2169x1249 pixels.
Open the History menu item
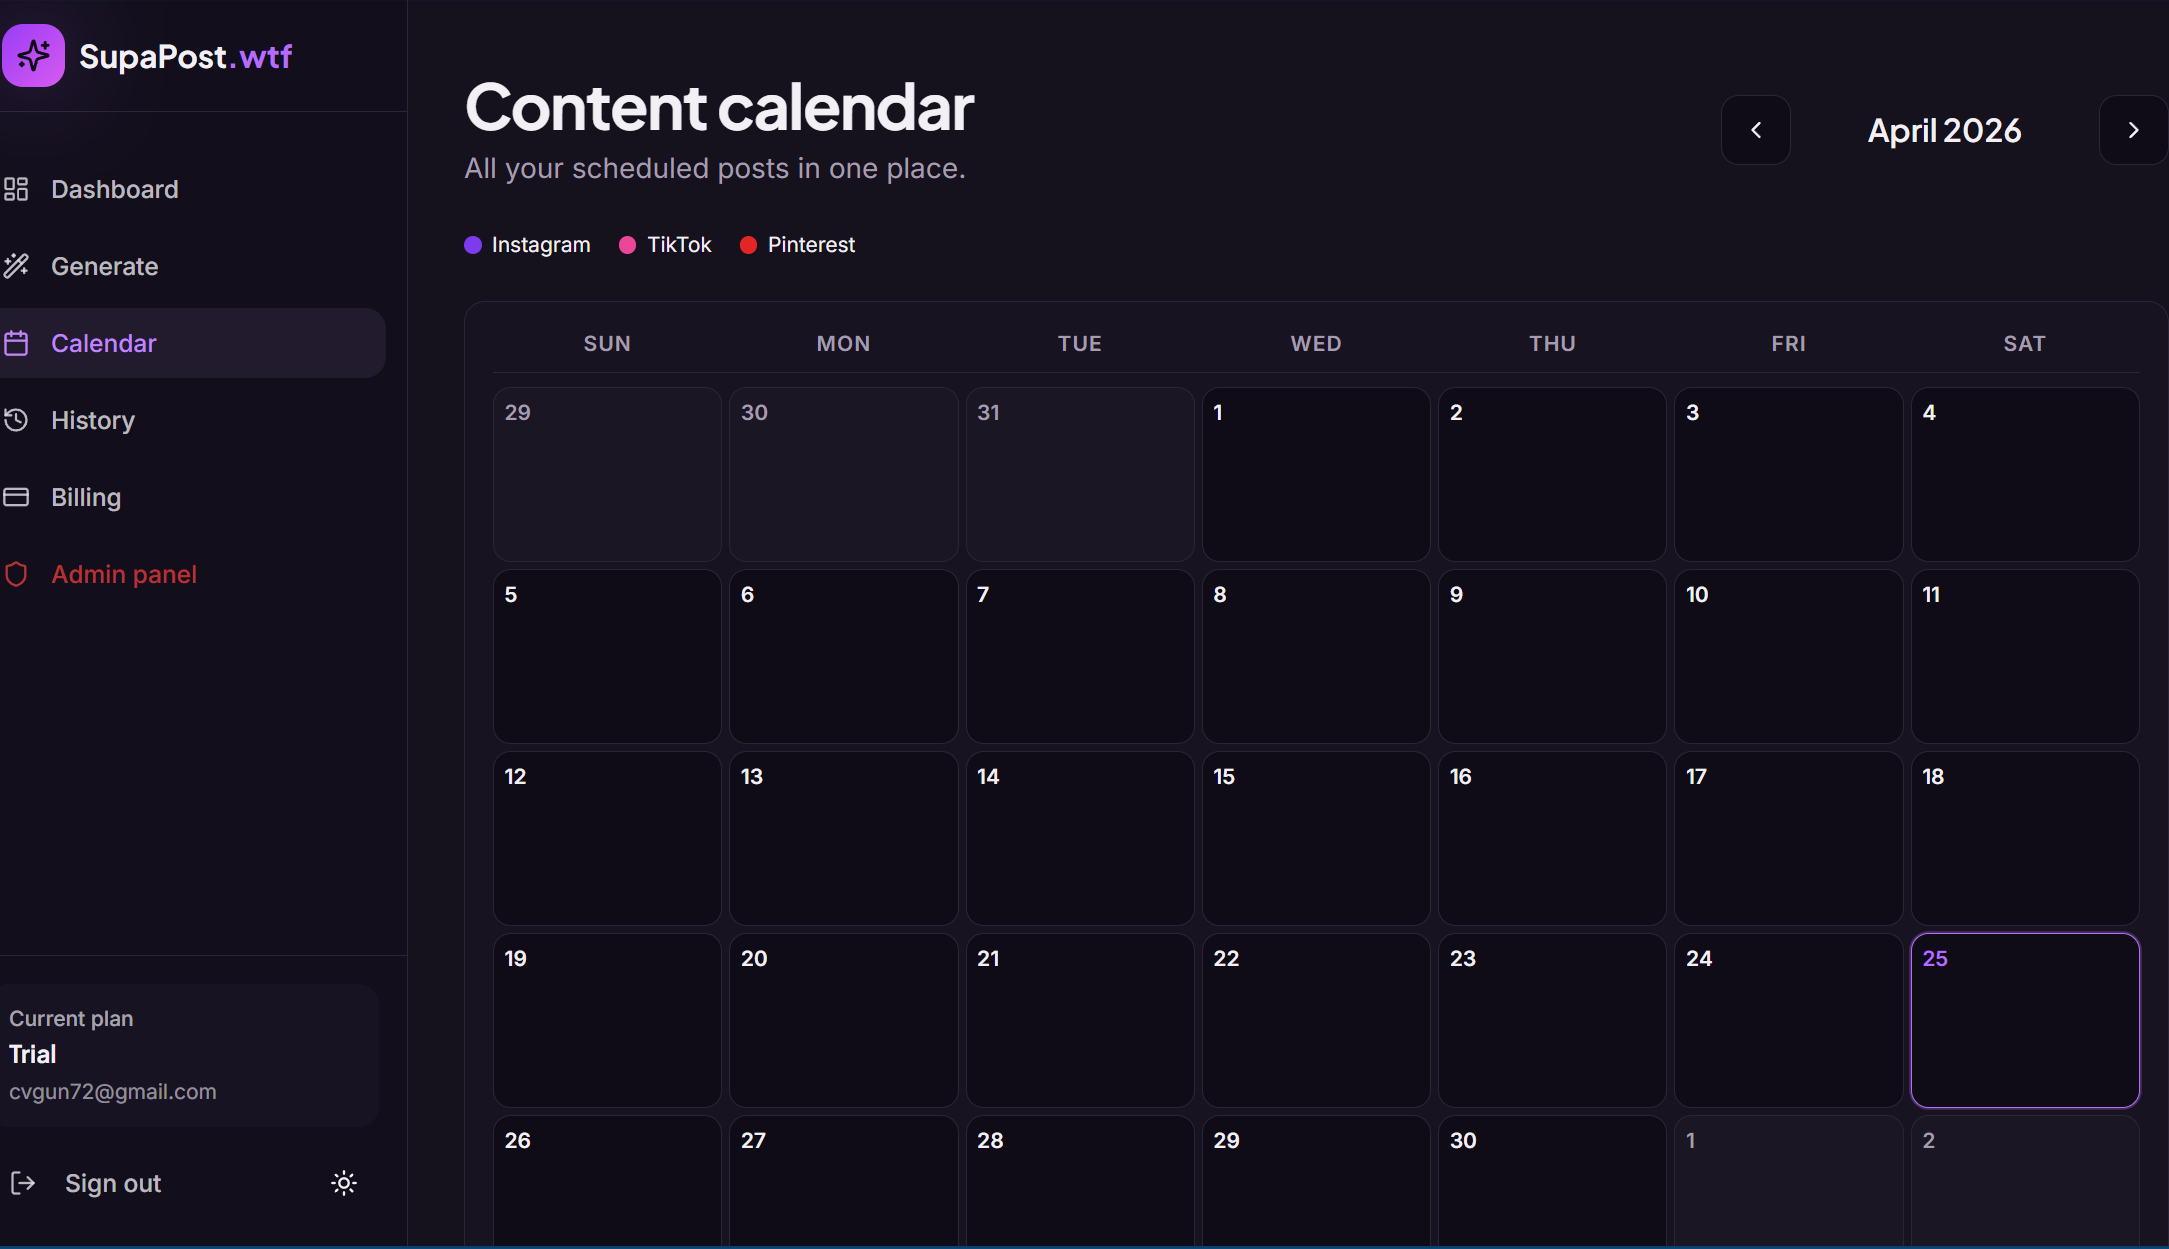click(190, 420)
